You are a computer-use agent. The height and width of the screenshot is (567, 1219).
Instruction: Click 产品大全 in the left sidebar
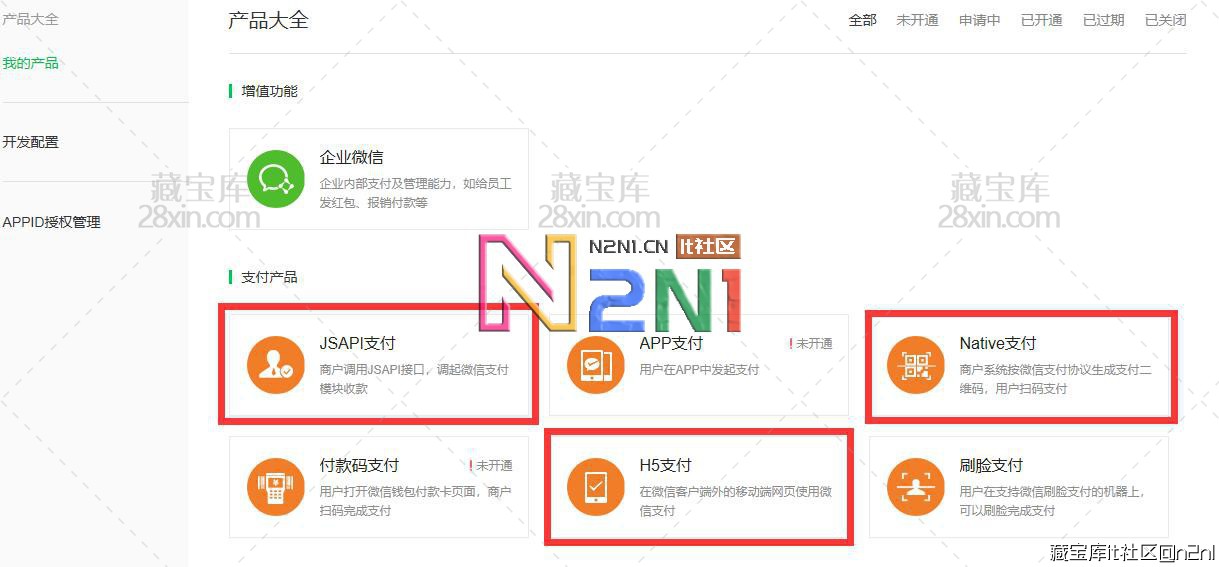[31, 19]
